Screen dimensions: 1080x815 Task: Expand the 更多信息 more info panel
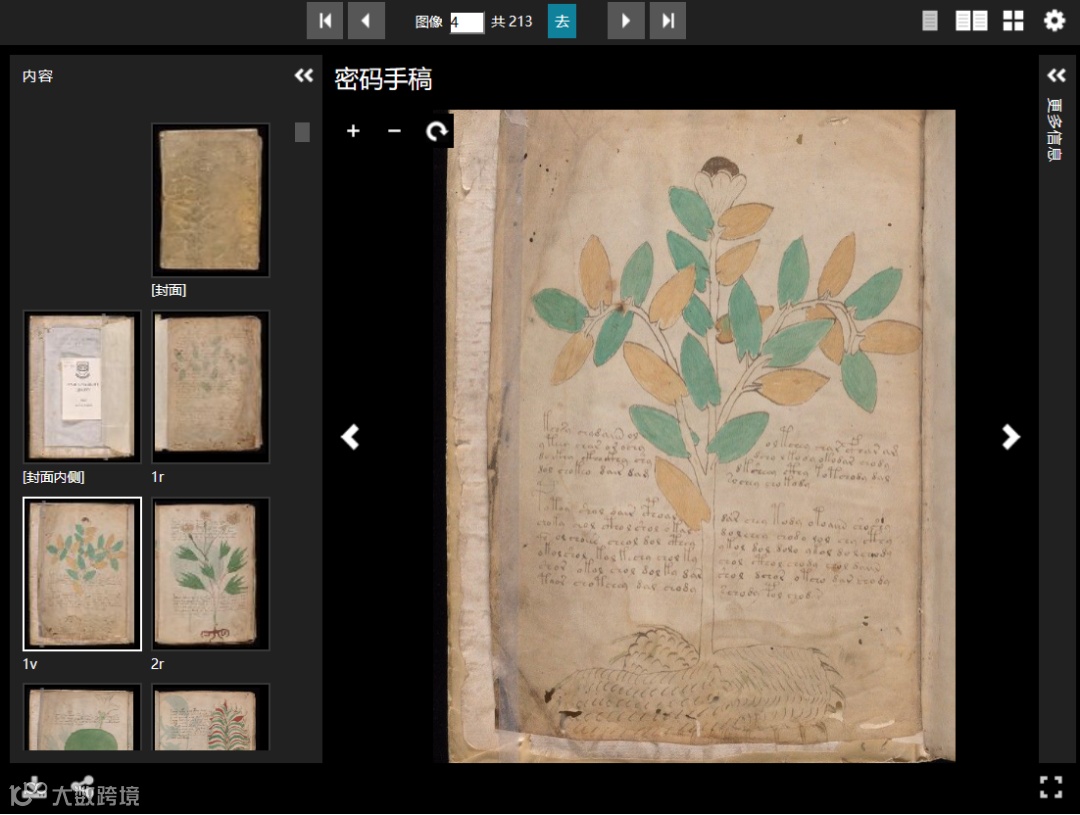click(x=1056, y=75)
